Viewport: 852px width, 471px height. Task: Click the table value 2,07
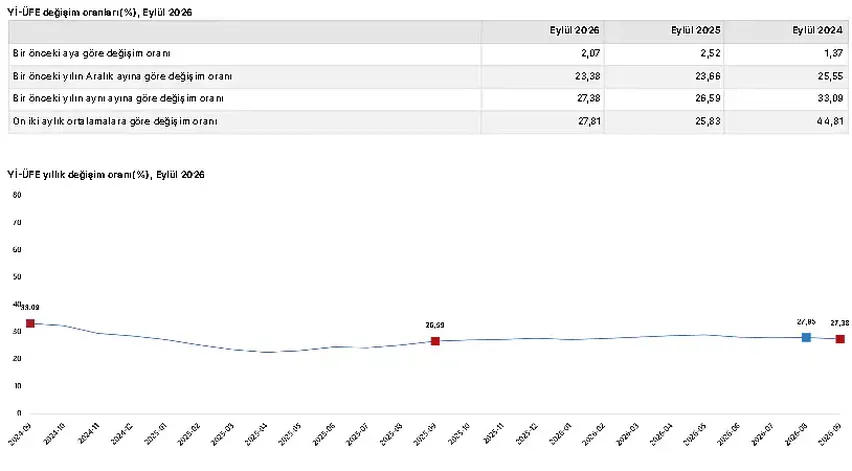pyautogui.click(x=589, y=53)
